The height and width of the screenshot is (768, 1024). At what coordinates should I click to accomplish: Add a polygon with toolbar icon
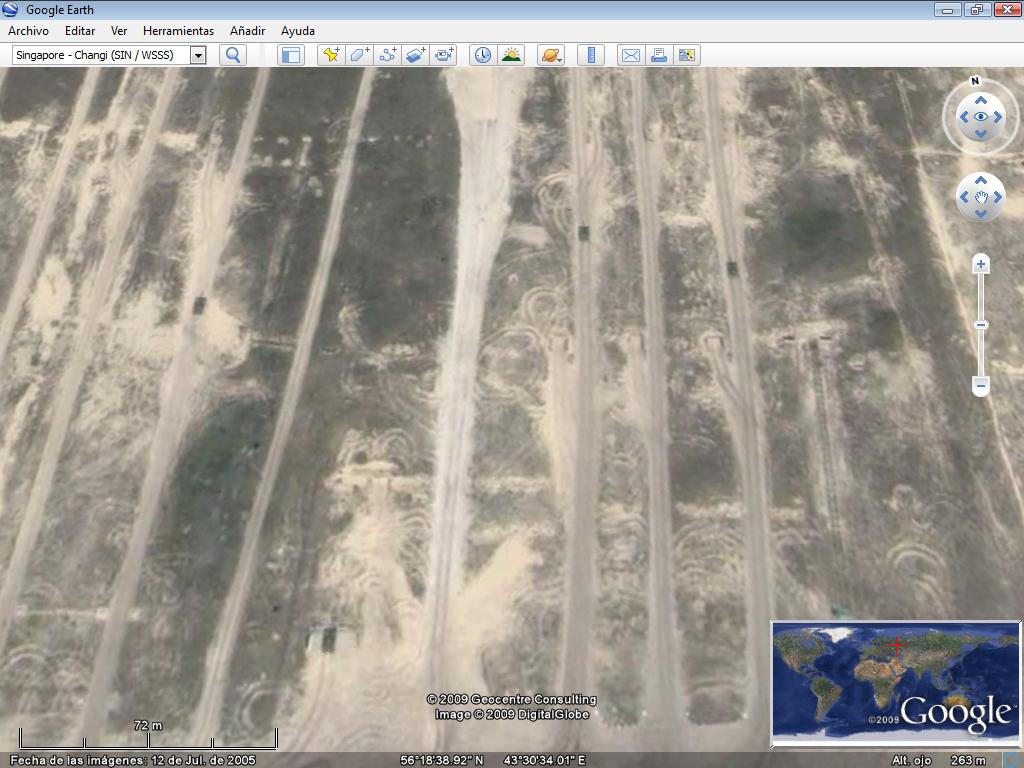359,55
